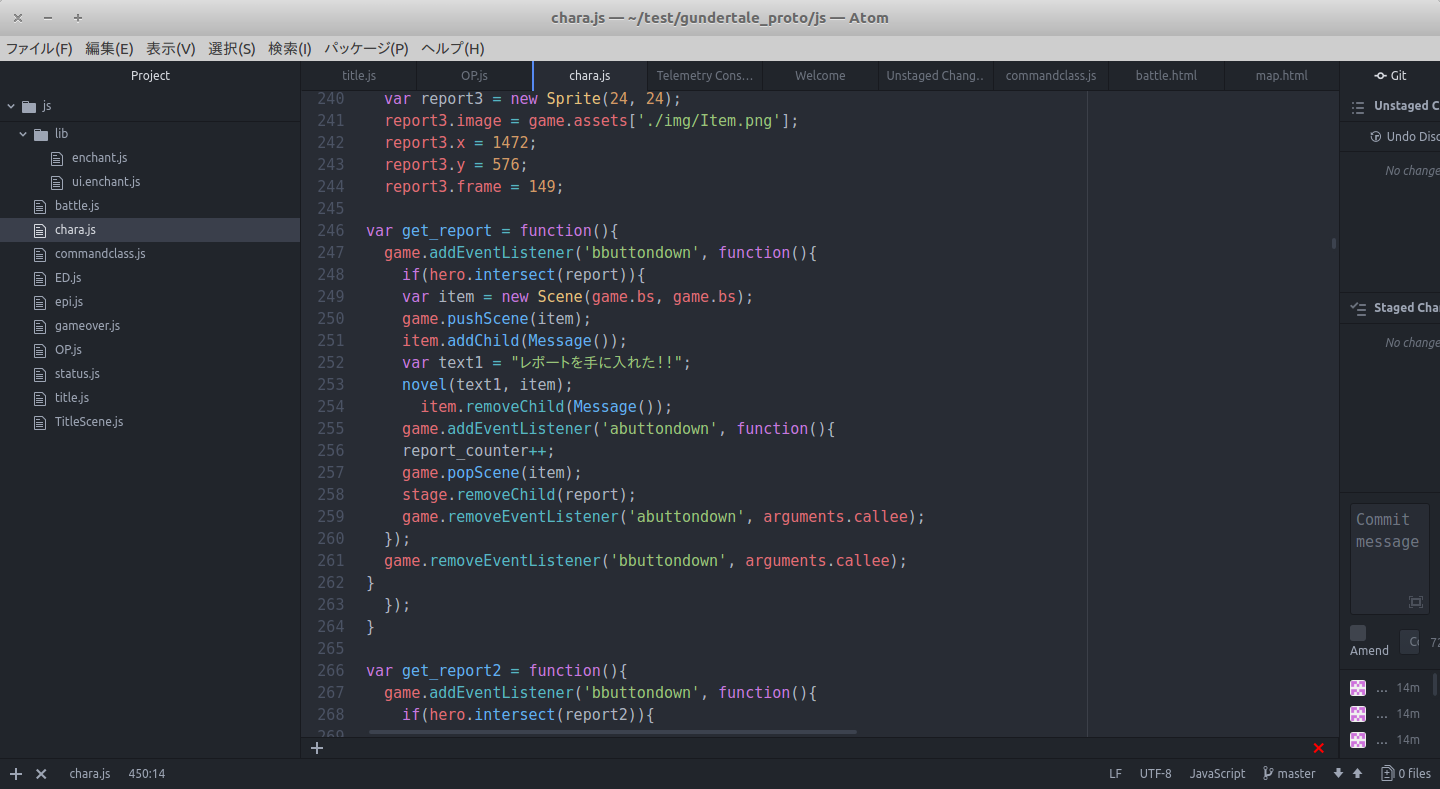Switch to the title.js tab

[359, 76]
